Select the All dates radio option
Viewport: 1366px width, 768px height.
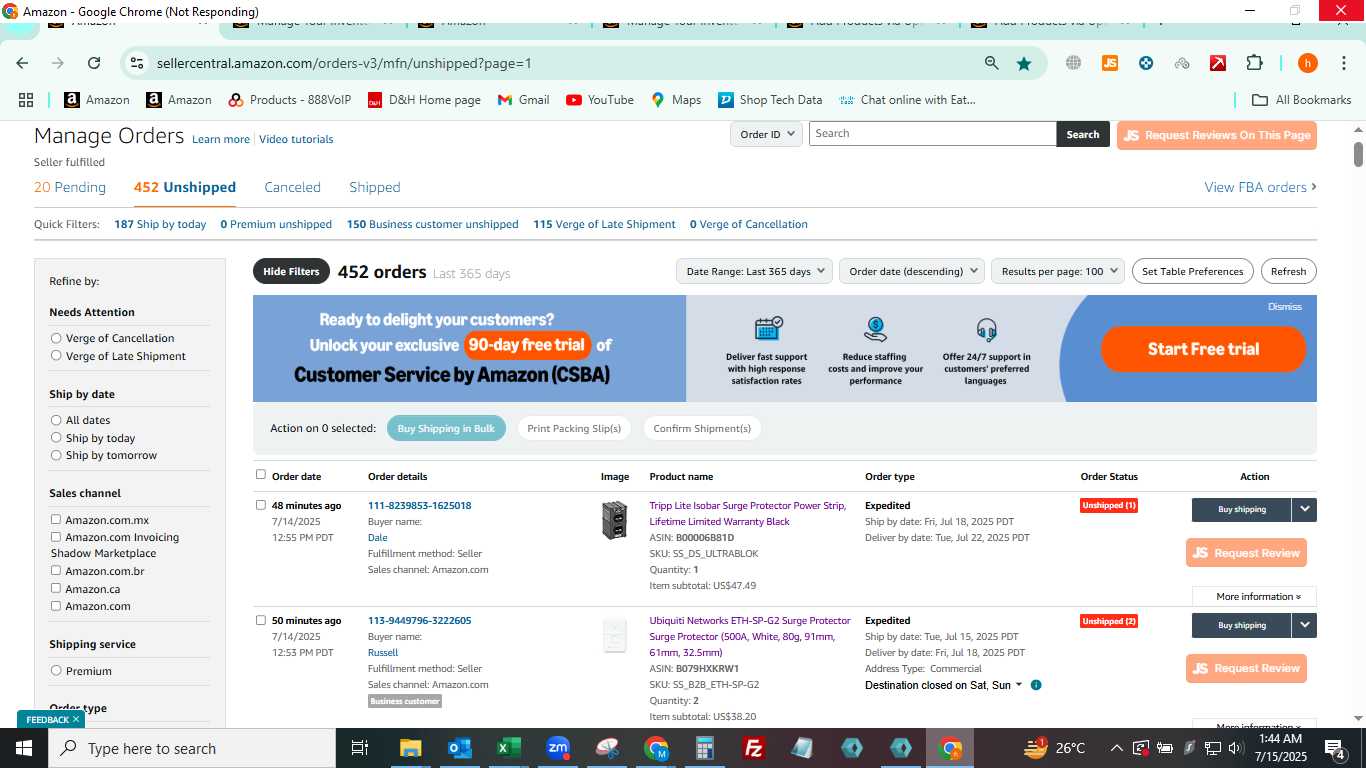tap(56, 420)
